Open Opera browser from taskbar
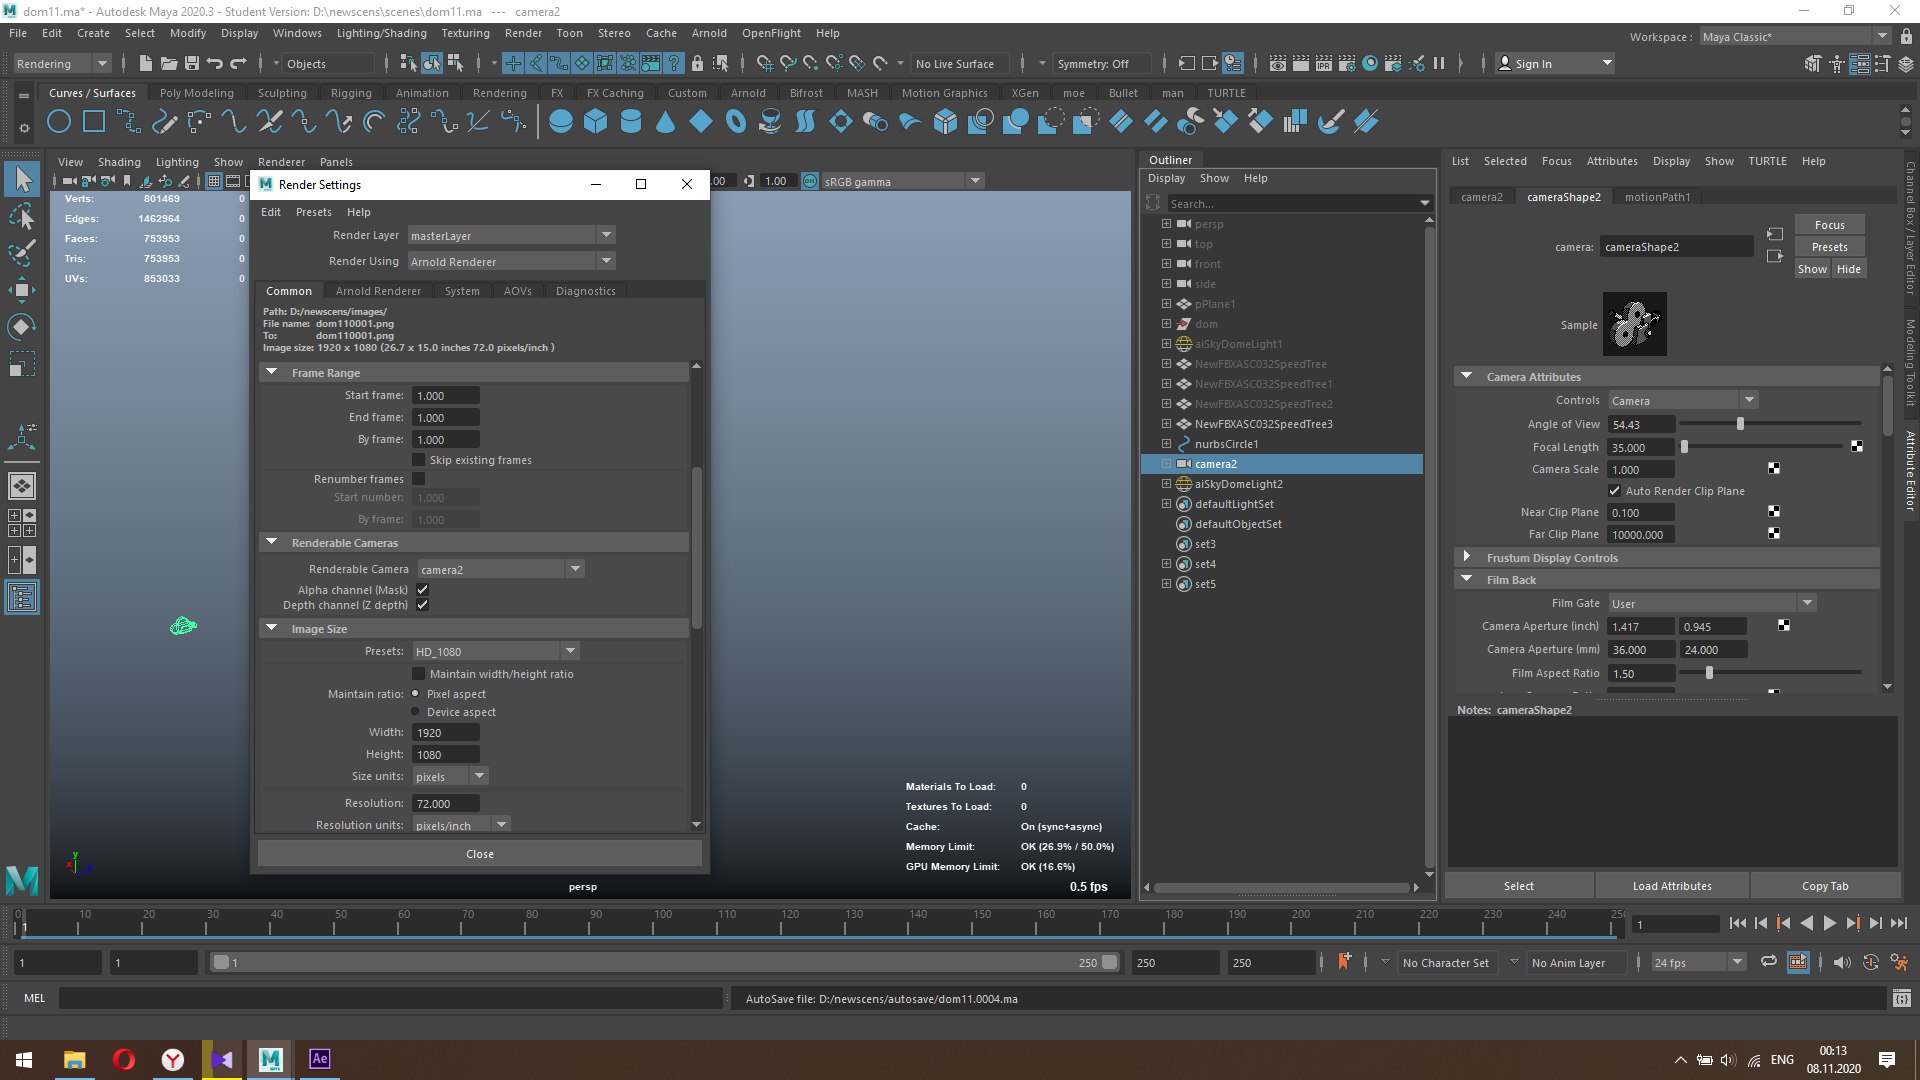 click(124, 1059)
